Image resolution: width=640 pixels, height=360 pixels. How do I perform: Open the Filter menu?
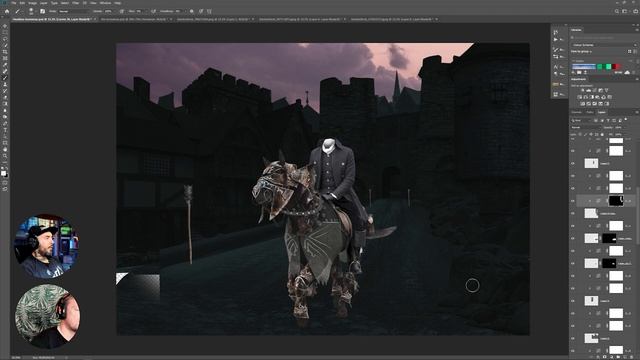[x=76, y=3]
